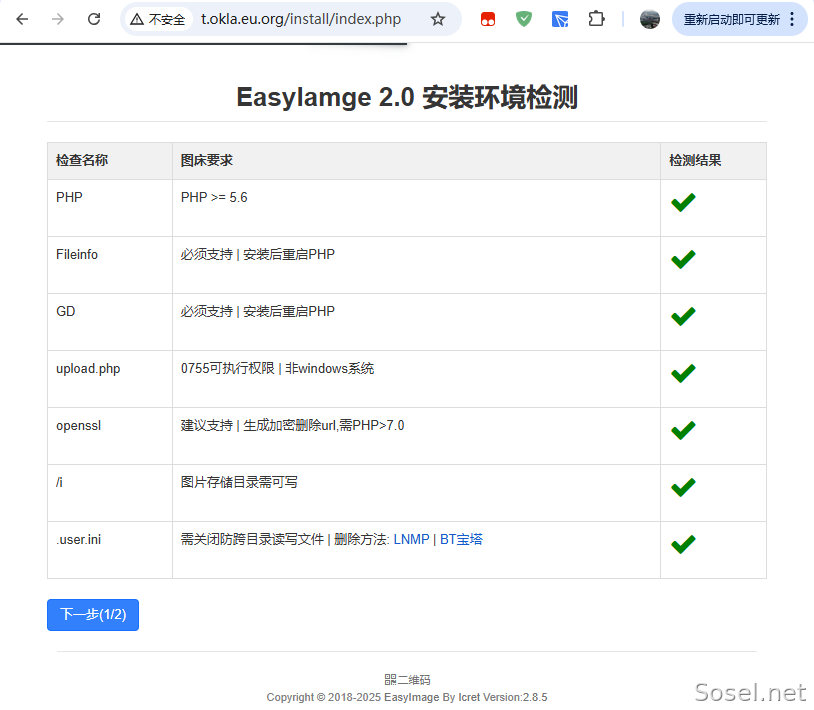Reload the page with refresh icon
Screen dimensions: 814x710
pyautogui.click(x=94, y=19)
